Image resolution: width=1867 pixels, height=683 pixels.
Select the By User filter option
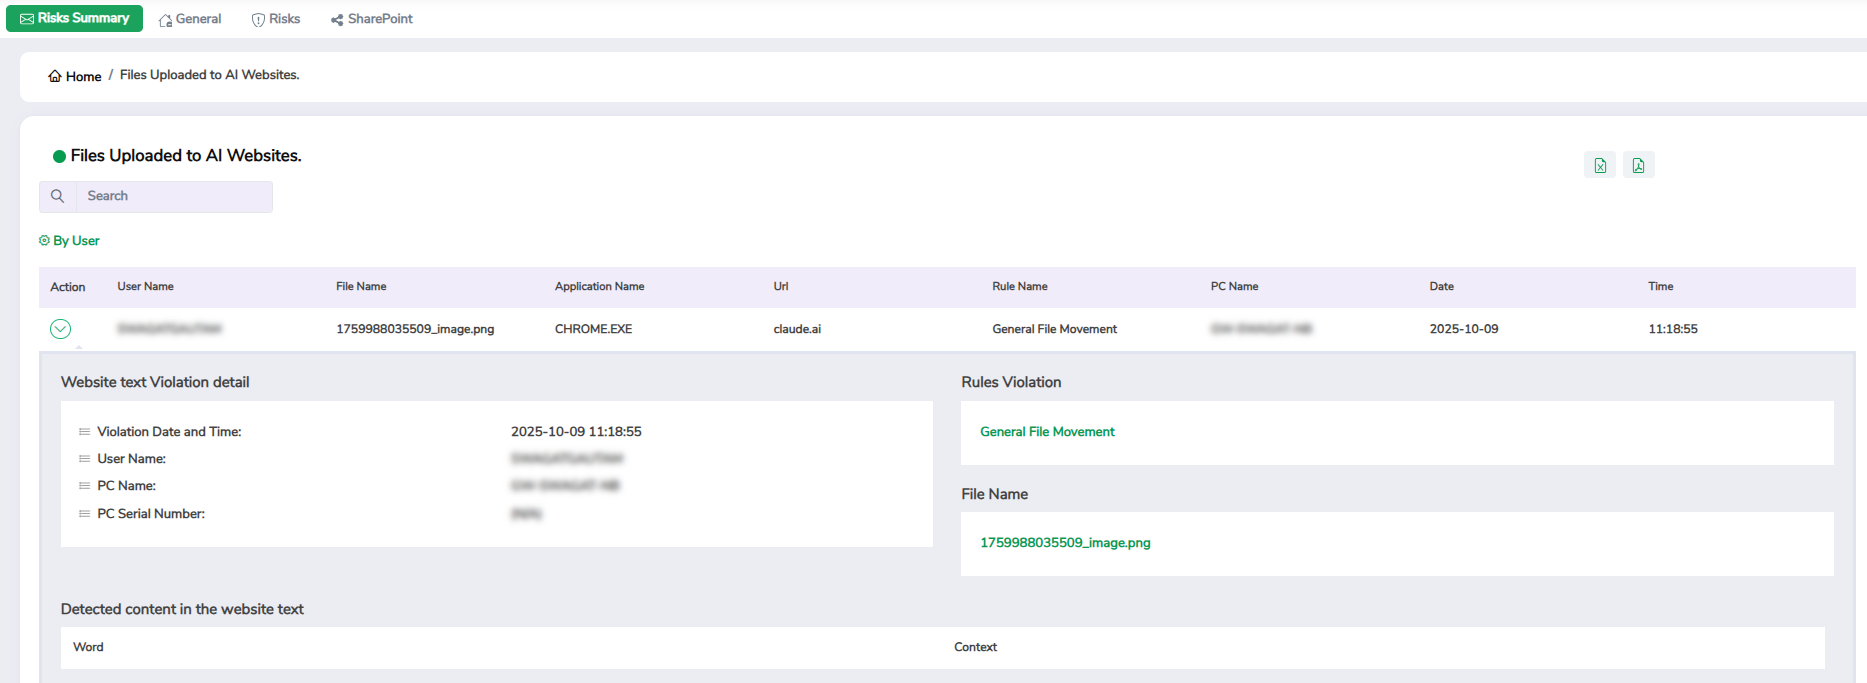[76, 241]
